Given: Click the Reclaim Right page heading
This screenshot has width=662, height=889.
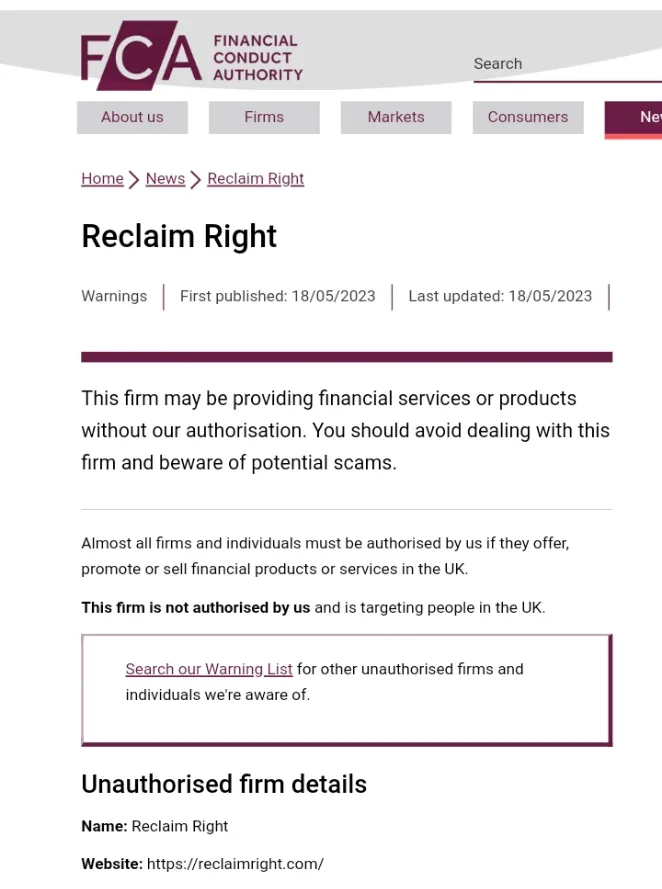Looking at the screenshot, I should [x=179, y=236].
